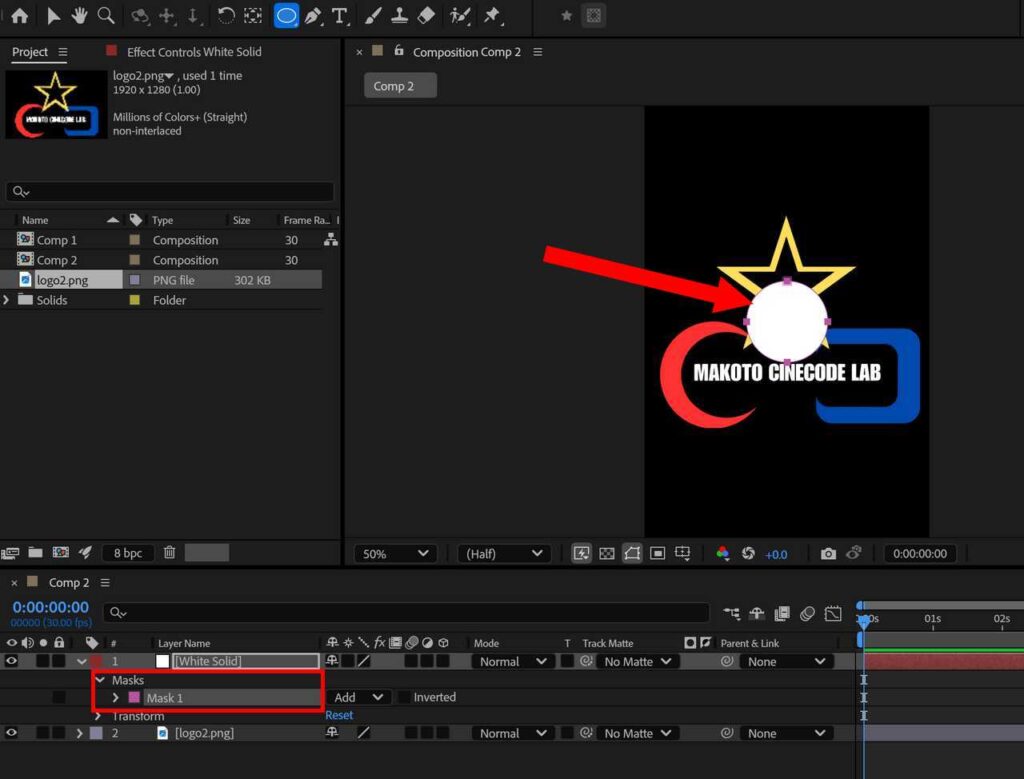The height and width of the screenshot is (779, 1024).
Task: Click the yellow label of Solids folder
Action: pos(135,300)
